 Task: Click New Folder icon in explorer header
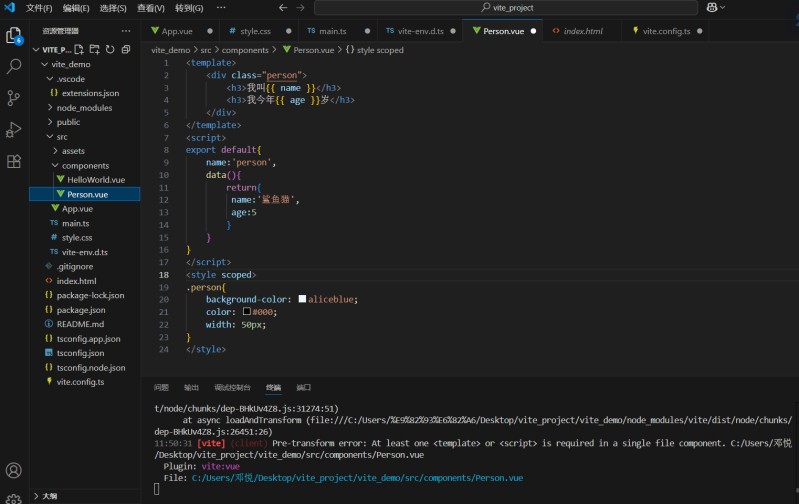click(94, 49)
